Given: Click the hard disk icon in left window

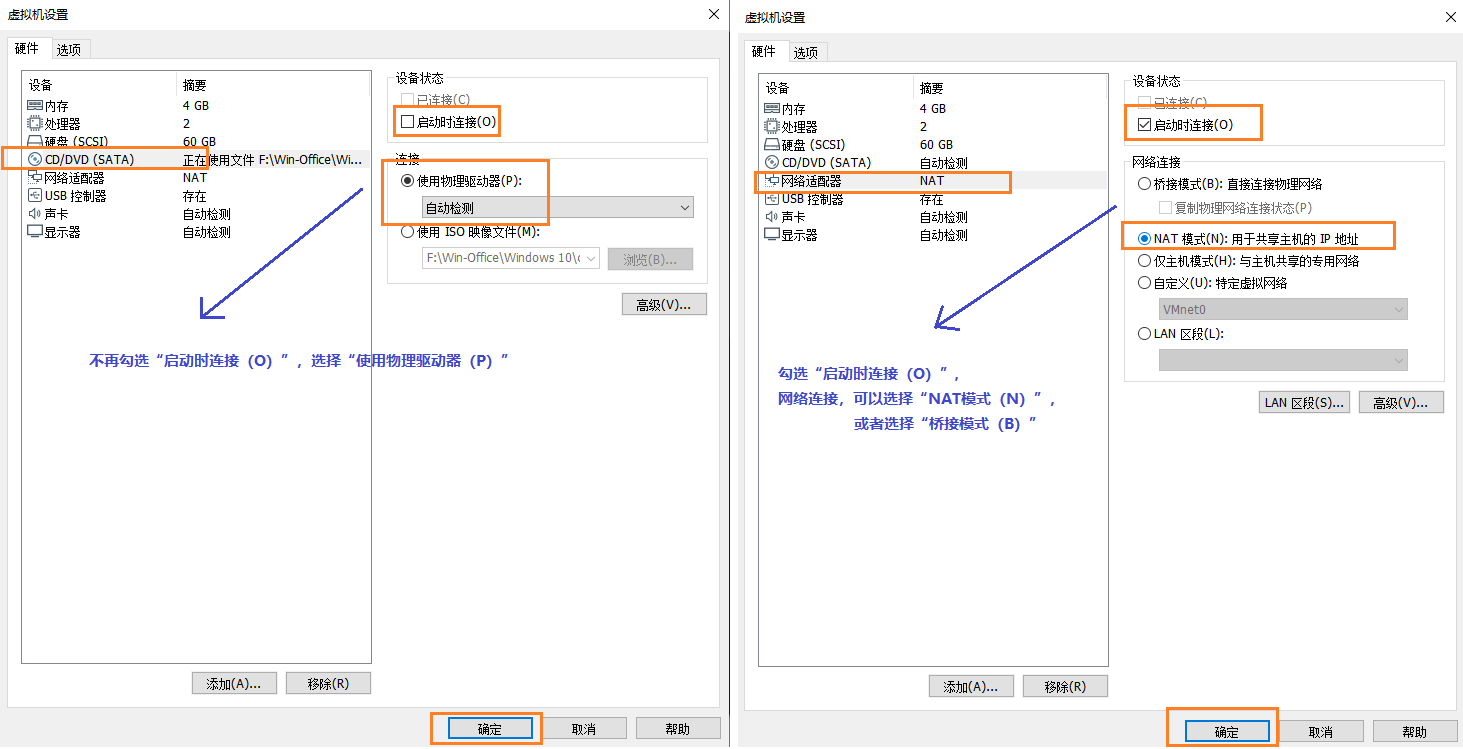Looking at the screenshot, I should coord(35,141).
